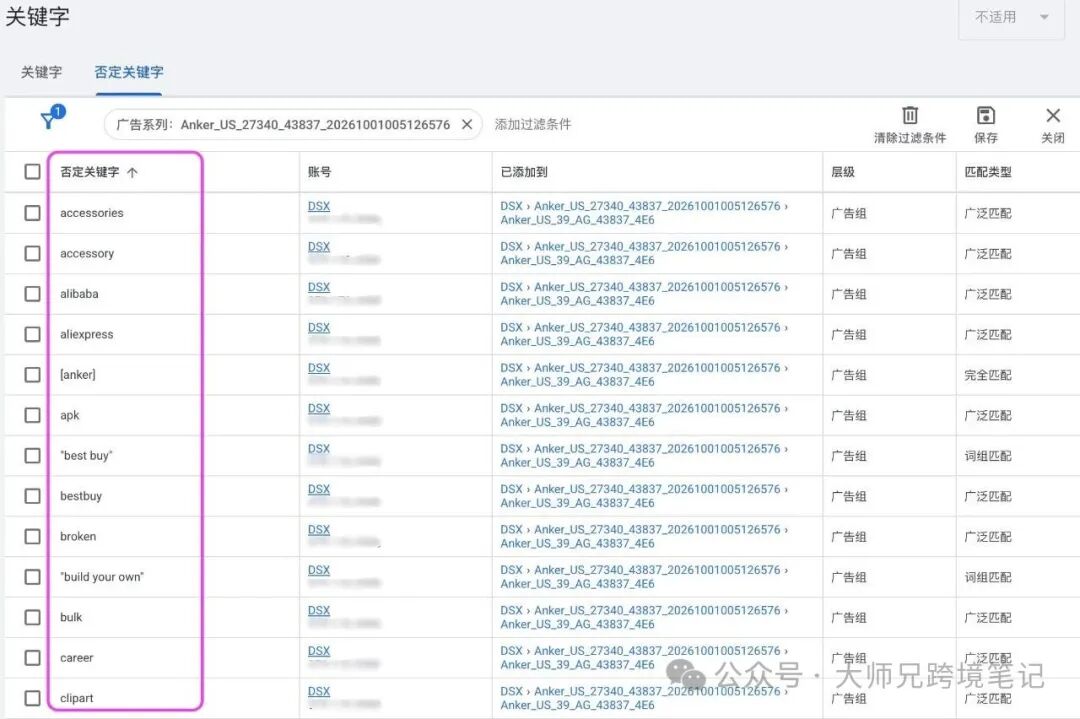Click the [anker] keyword cell

[78, 375]
